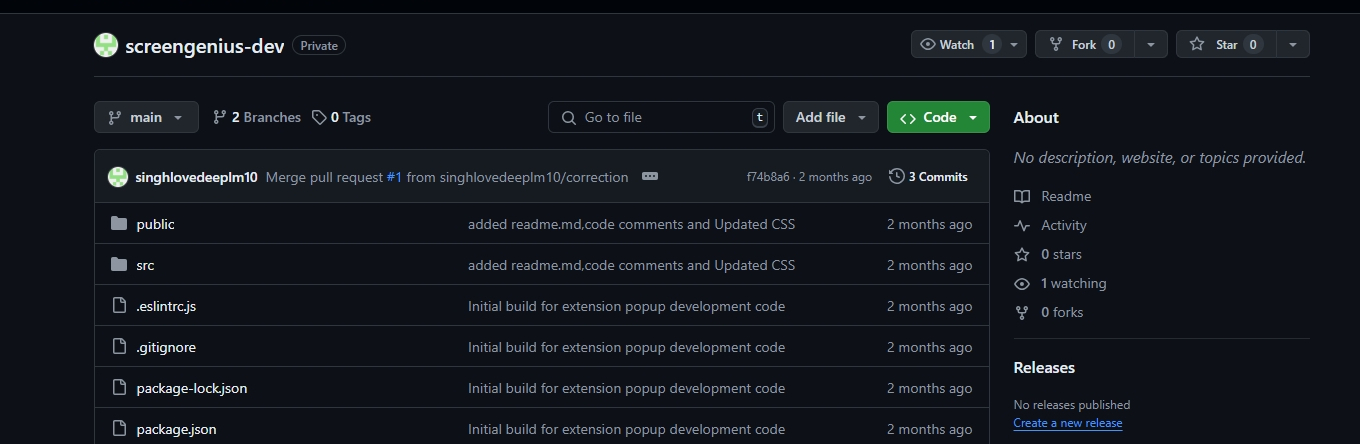View the 3 Commits history
The height and width of the screenshot is (444, 1360).
click(928, 177)
